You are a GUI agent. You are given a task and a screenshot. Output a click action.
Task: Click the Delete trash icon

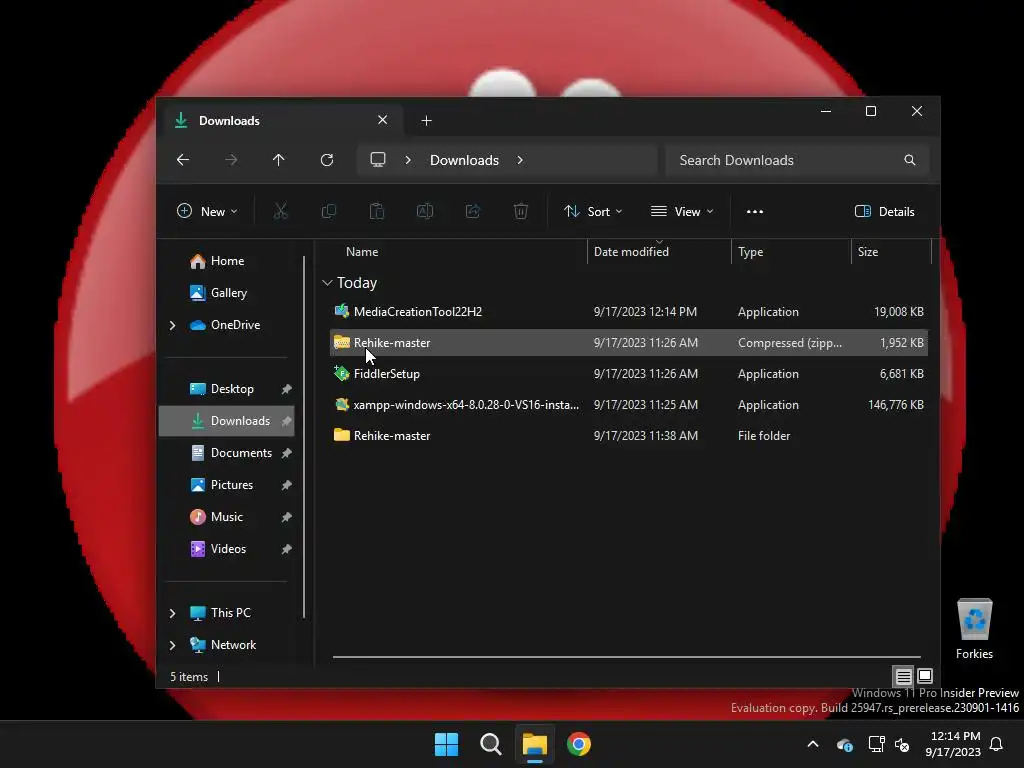[520, 211]
